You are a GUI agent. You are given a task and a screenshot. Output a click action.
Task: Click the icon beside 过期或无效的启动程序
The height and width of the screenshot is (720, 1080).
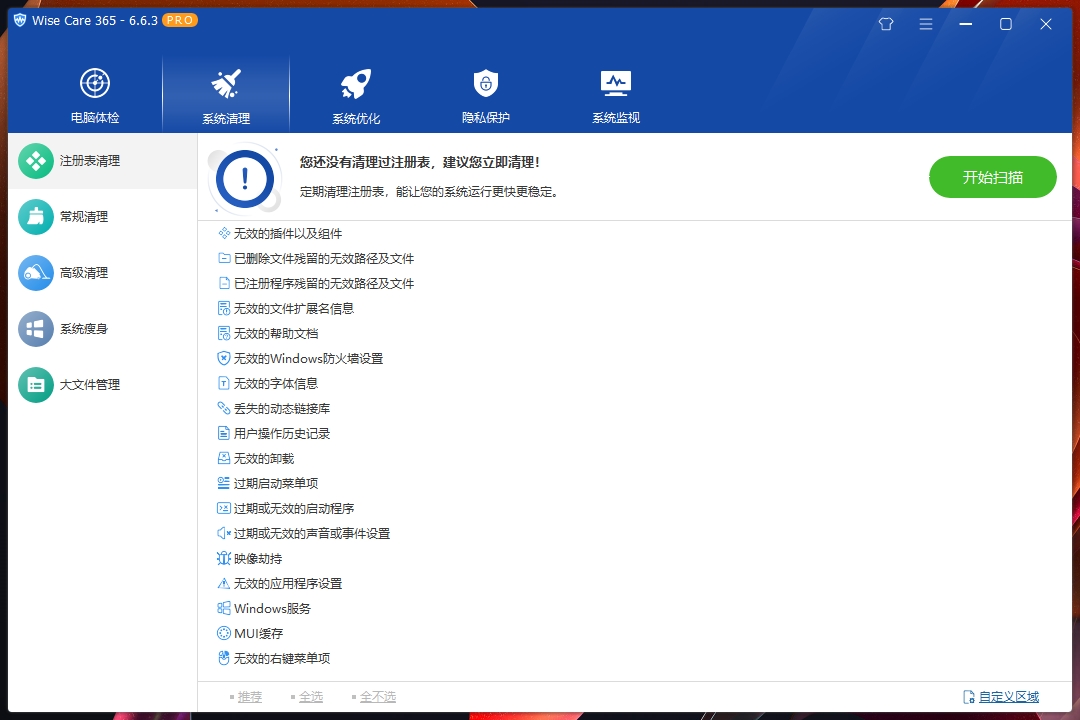pos(224,508)
